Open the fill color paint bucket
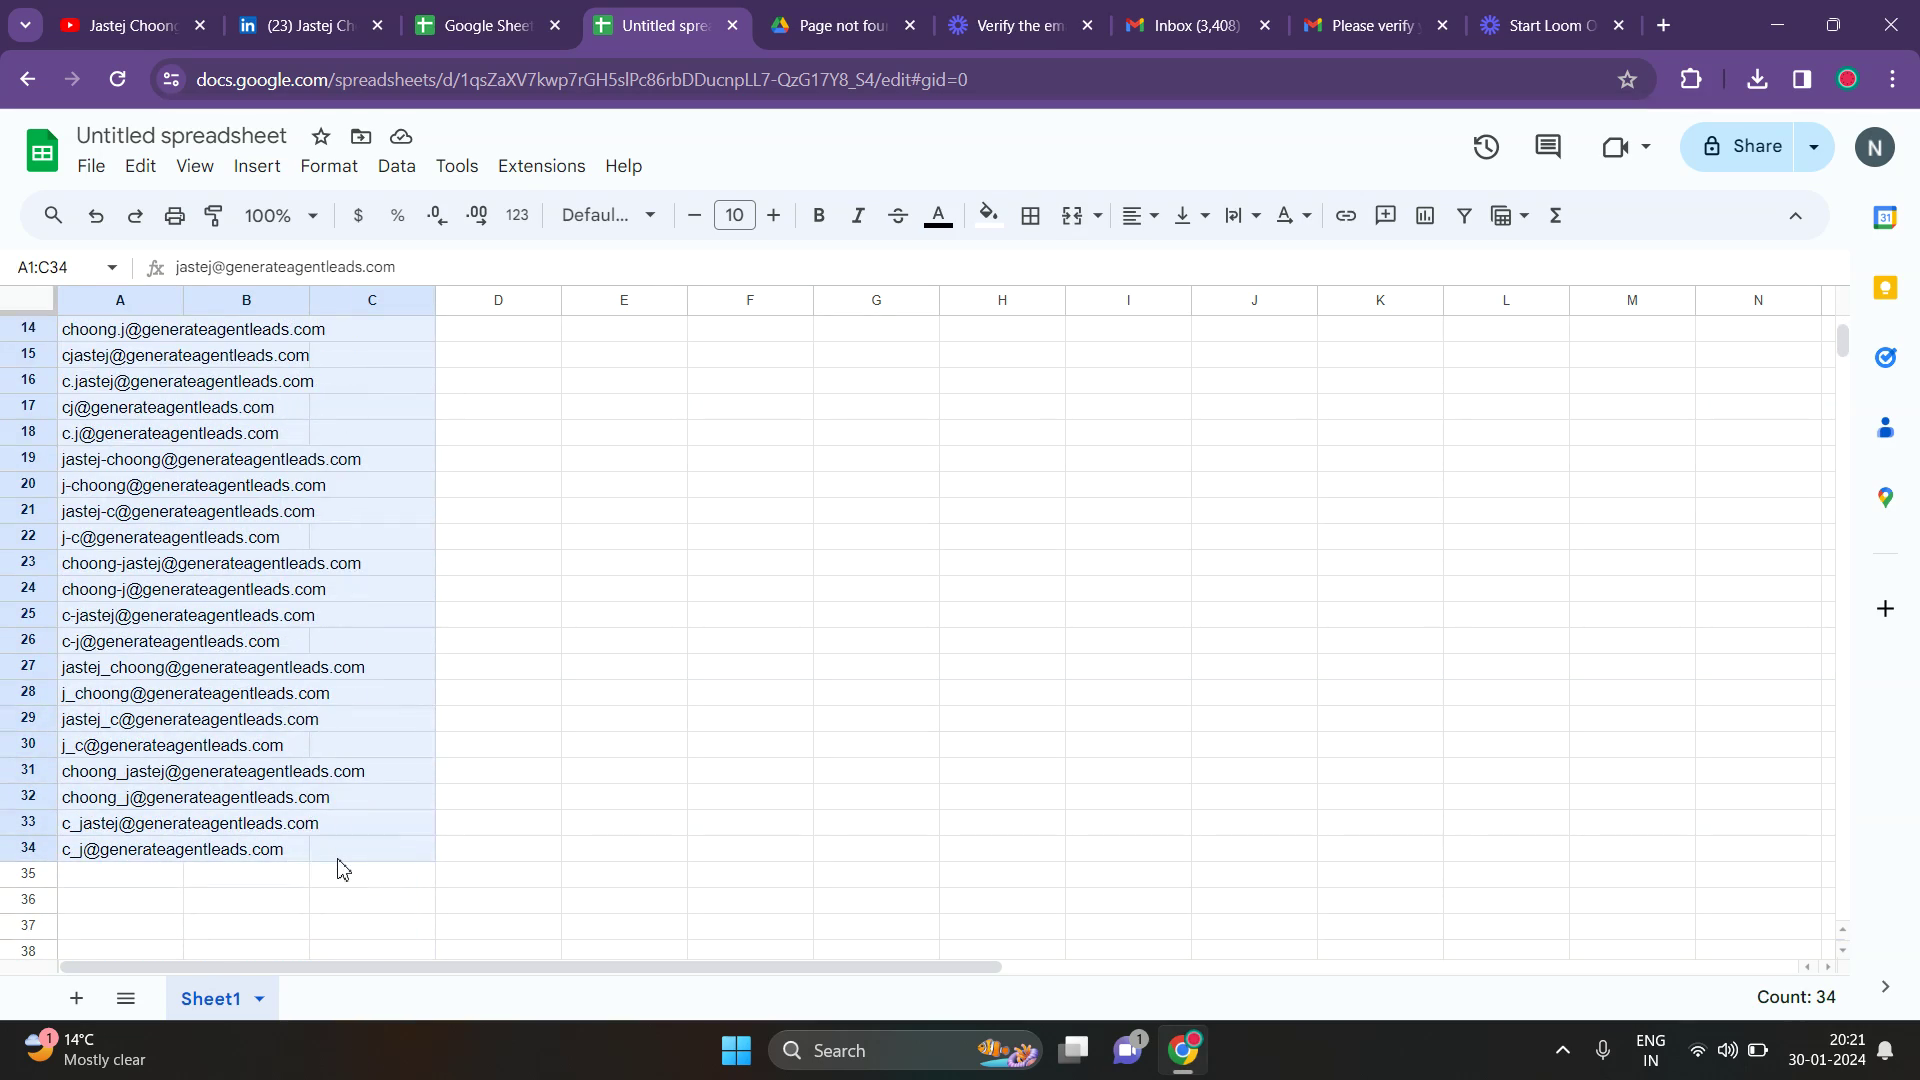Screen dimensions: 1920x1080 pyautogui.click(x=988, y=215)
